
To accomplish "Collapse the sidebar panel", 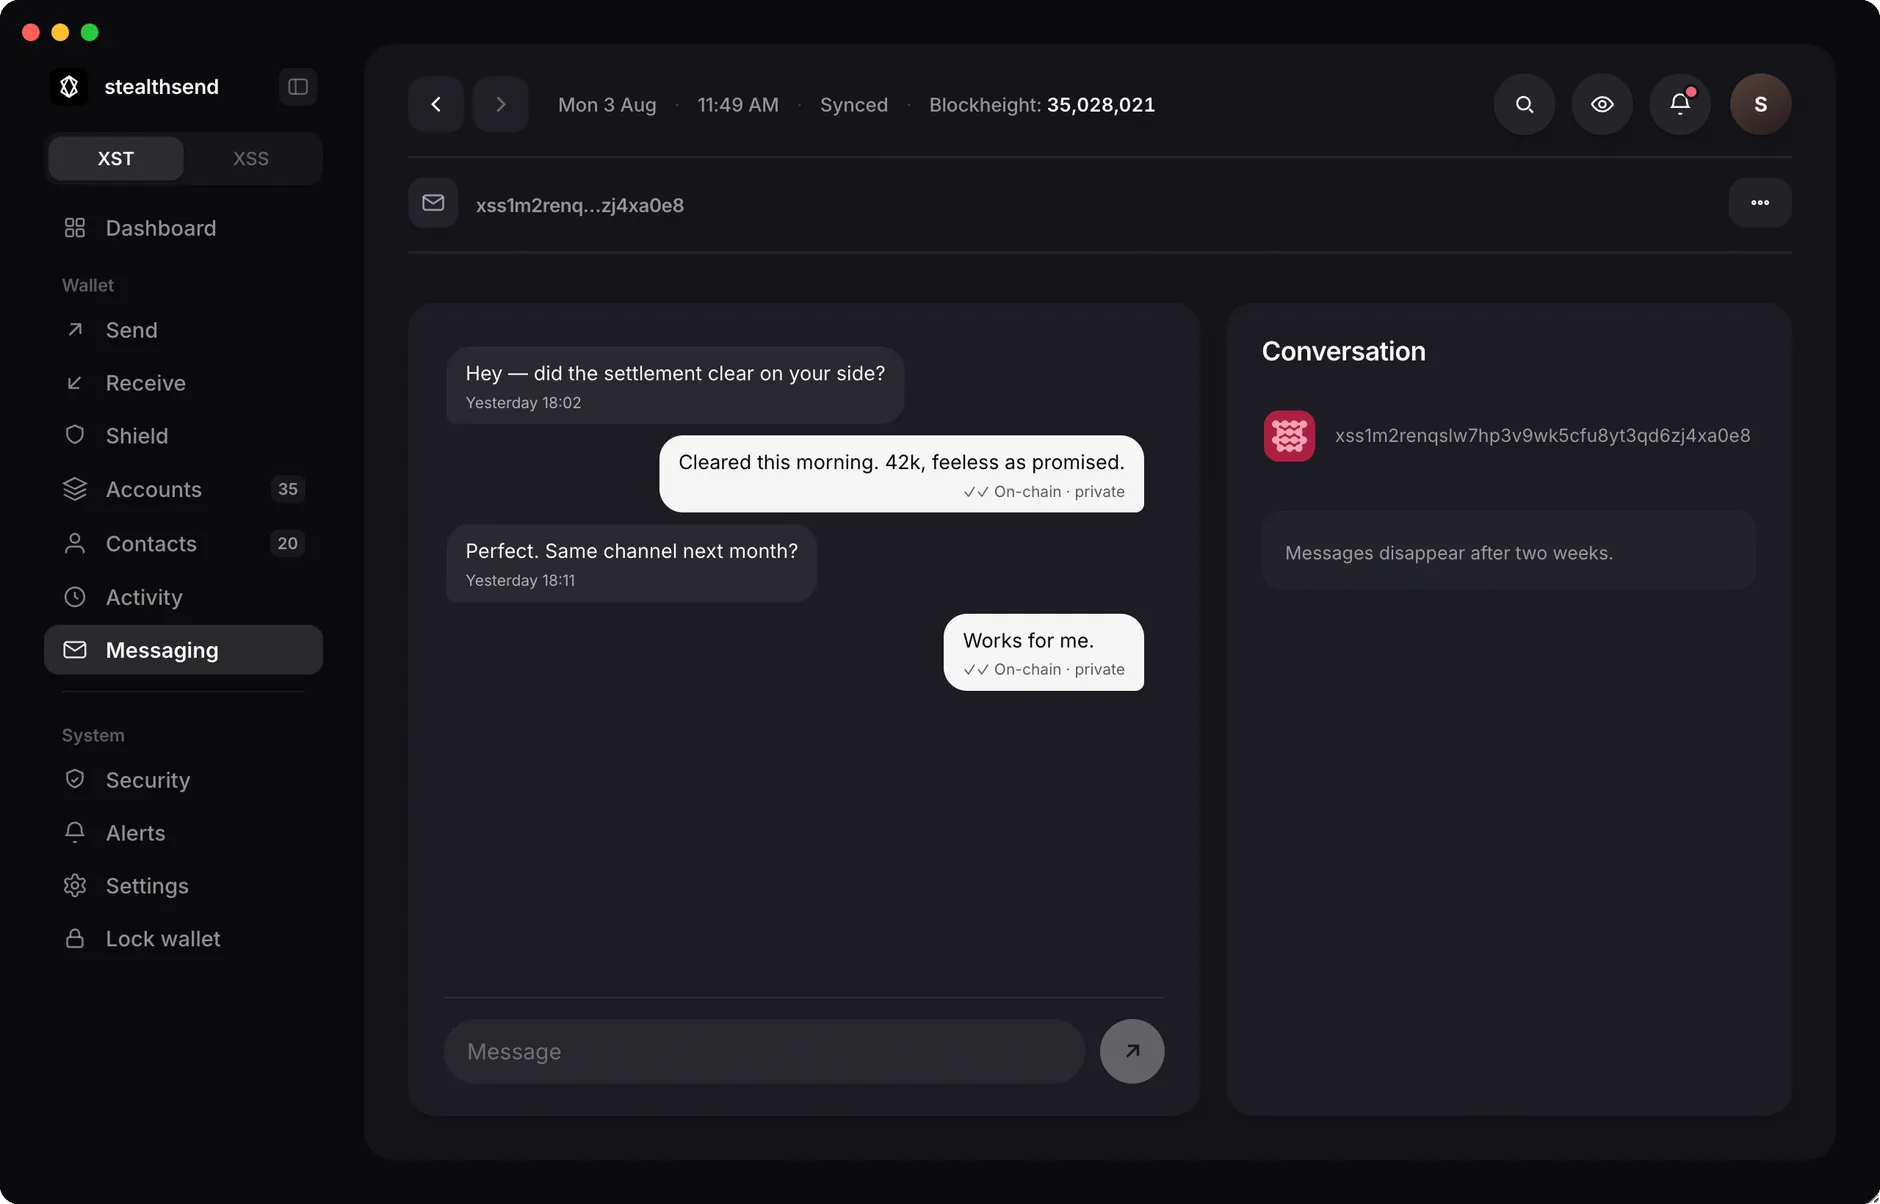I will coord(298,87).
